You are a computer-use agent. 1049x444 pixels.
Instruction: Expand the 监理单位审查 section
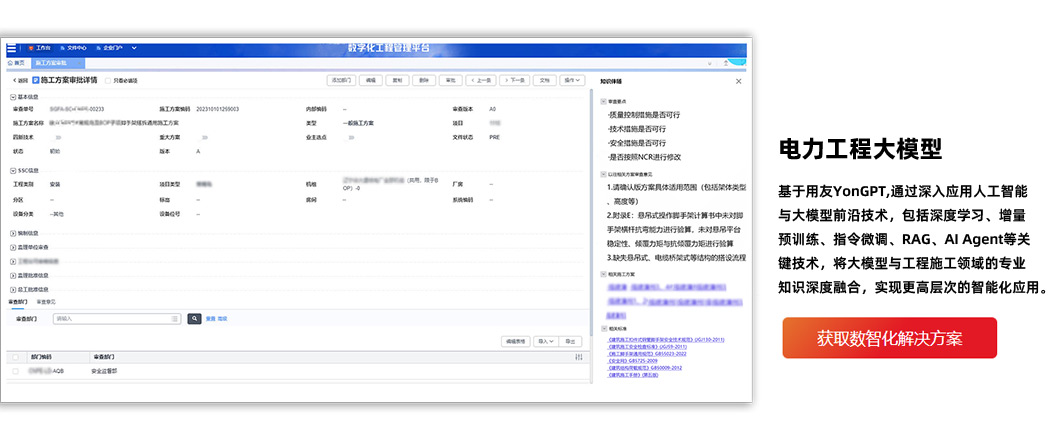[13, 247]
